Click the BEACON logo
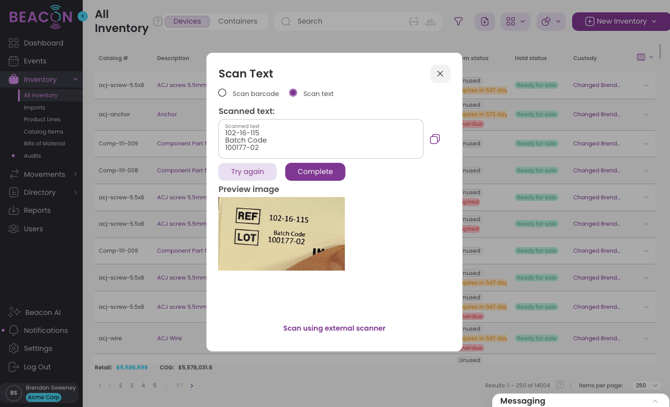 (41, 17)
